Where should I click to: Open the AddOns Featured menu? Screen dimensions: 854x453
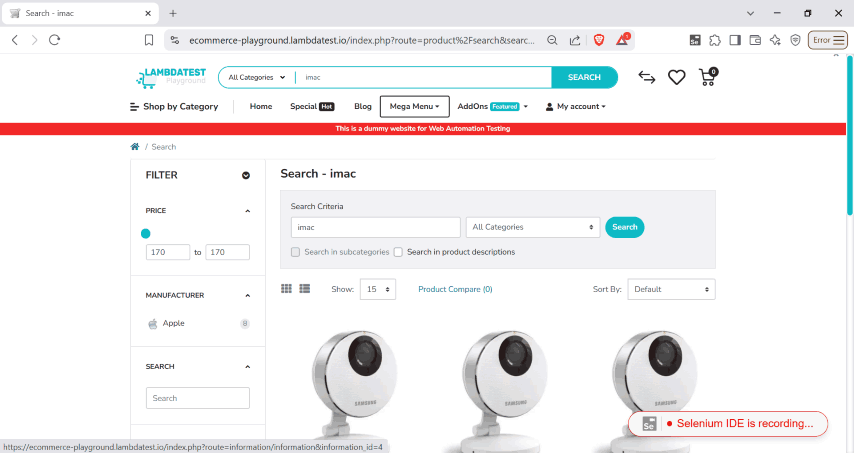click(x=493, y=107)
